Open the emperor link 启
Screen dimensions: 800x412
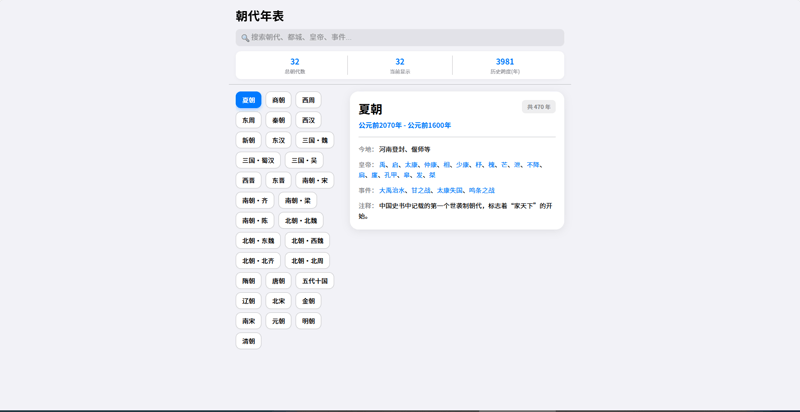pyautogui.click(x=395, y=165)
